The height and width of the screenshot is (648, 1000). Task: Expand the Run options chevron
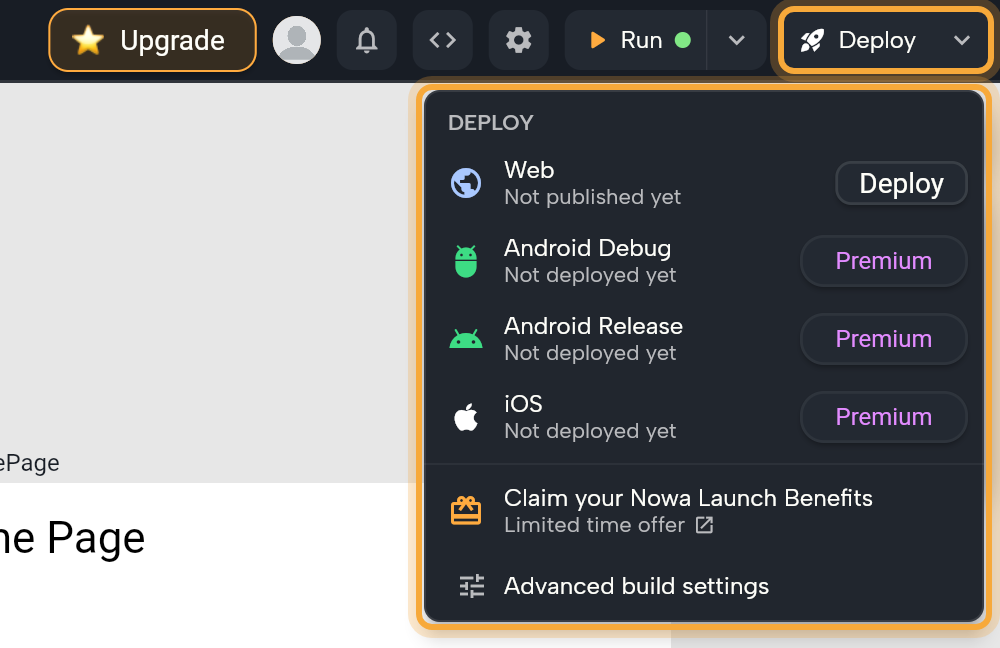(x=737, y=40)
